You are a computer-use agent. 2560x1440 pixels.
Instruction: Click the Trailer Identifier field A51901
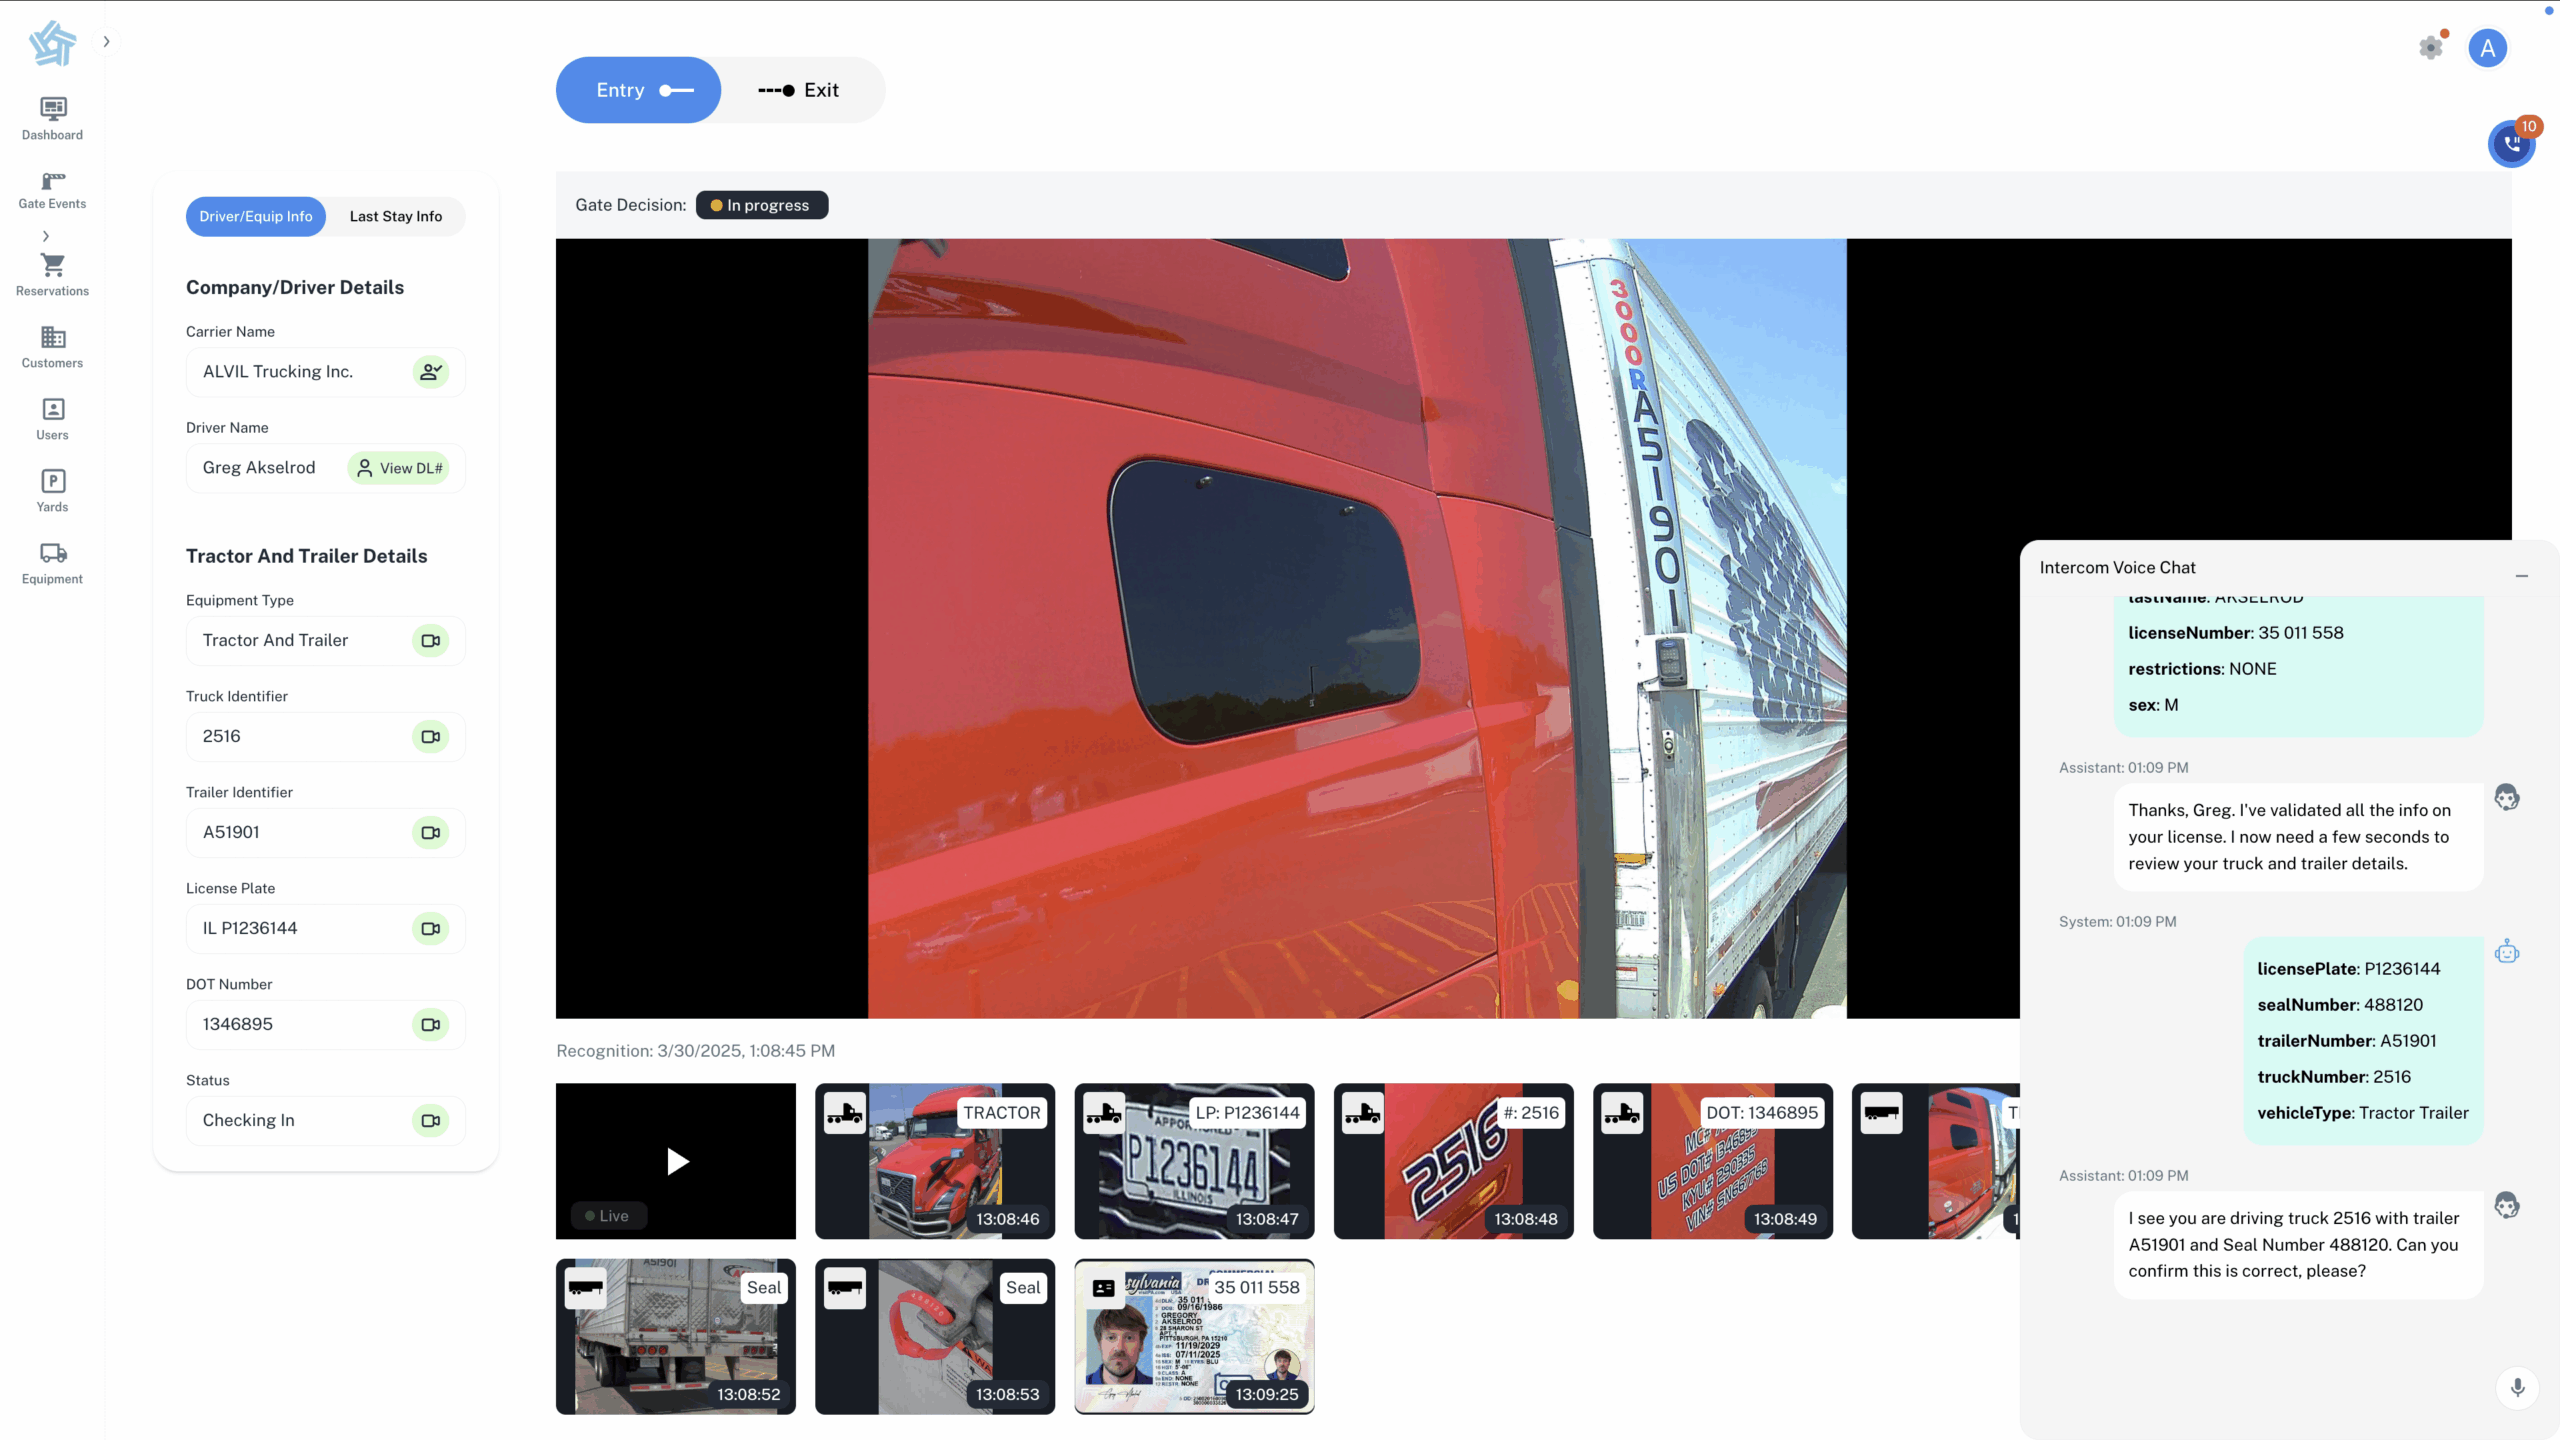click(x=326, y=833)
